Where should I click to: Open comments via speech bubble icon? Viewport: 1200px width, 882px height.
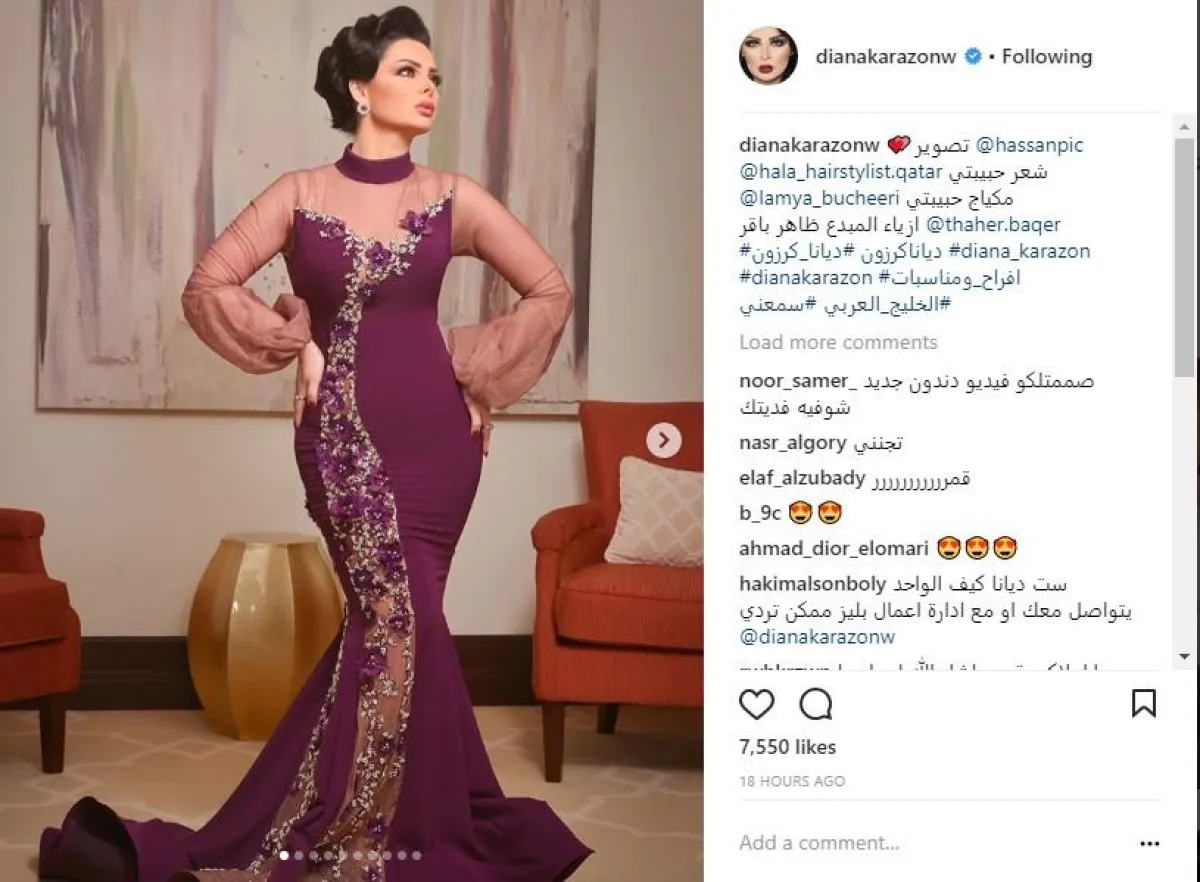(x=816, y=705)
